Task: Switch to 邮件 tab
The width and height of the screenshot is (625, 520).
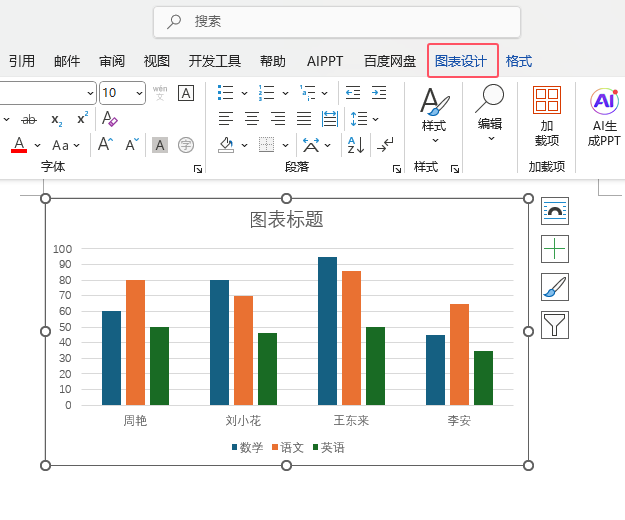Action: [67, 61]
